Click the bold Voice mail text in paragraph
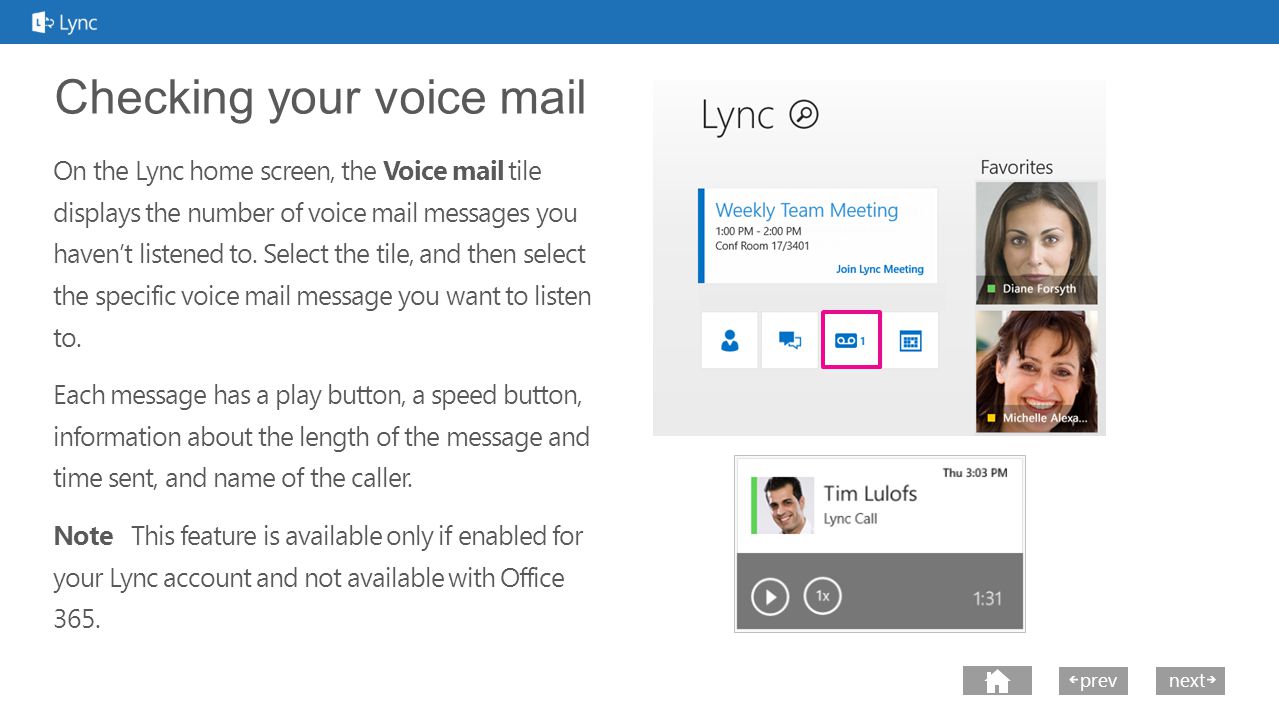This screenshot has height=720, width=1279. (x=443, y=171)
